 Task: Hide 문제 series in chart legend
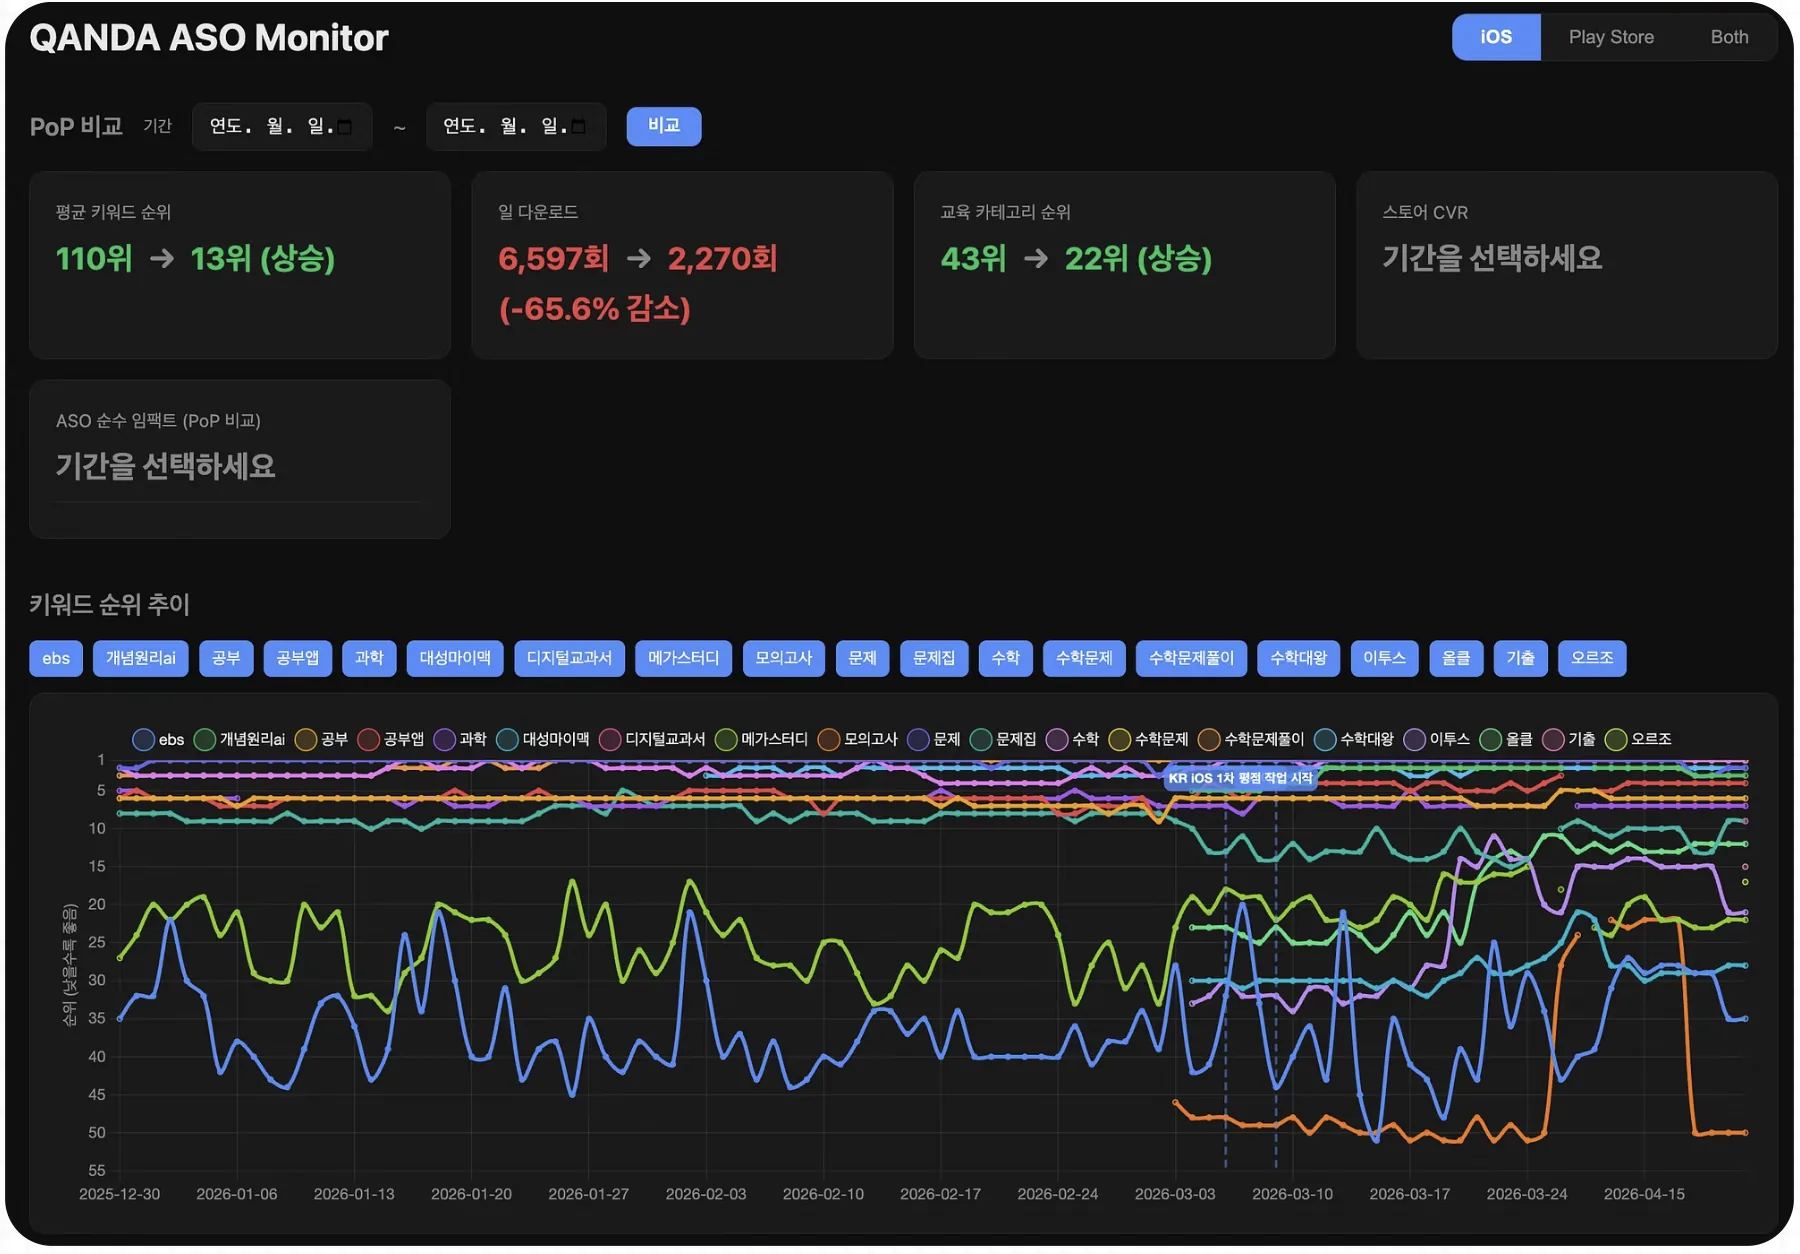(934, 739)
